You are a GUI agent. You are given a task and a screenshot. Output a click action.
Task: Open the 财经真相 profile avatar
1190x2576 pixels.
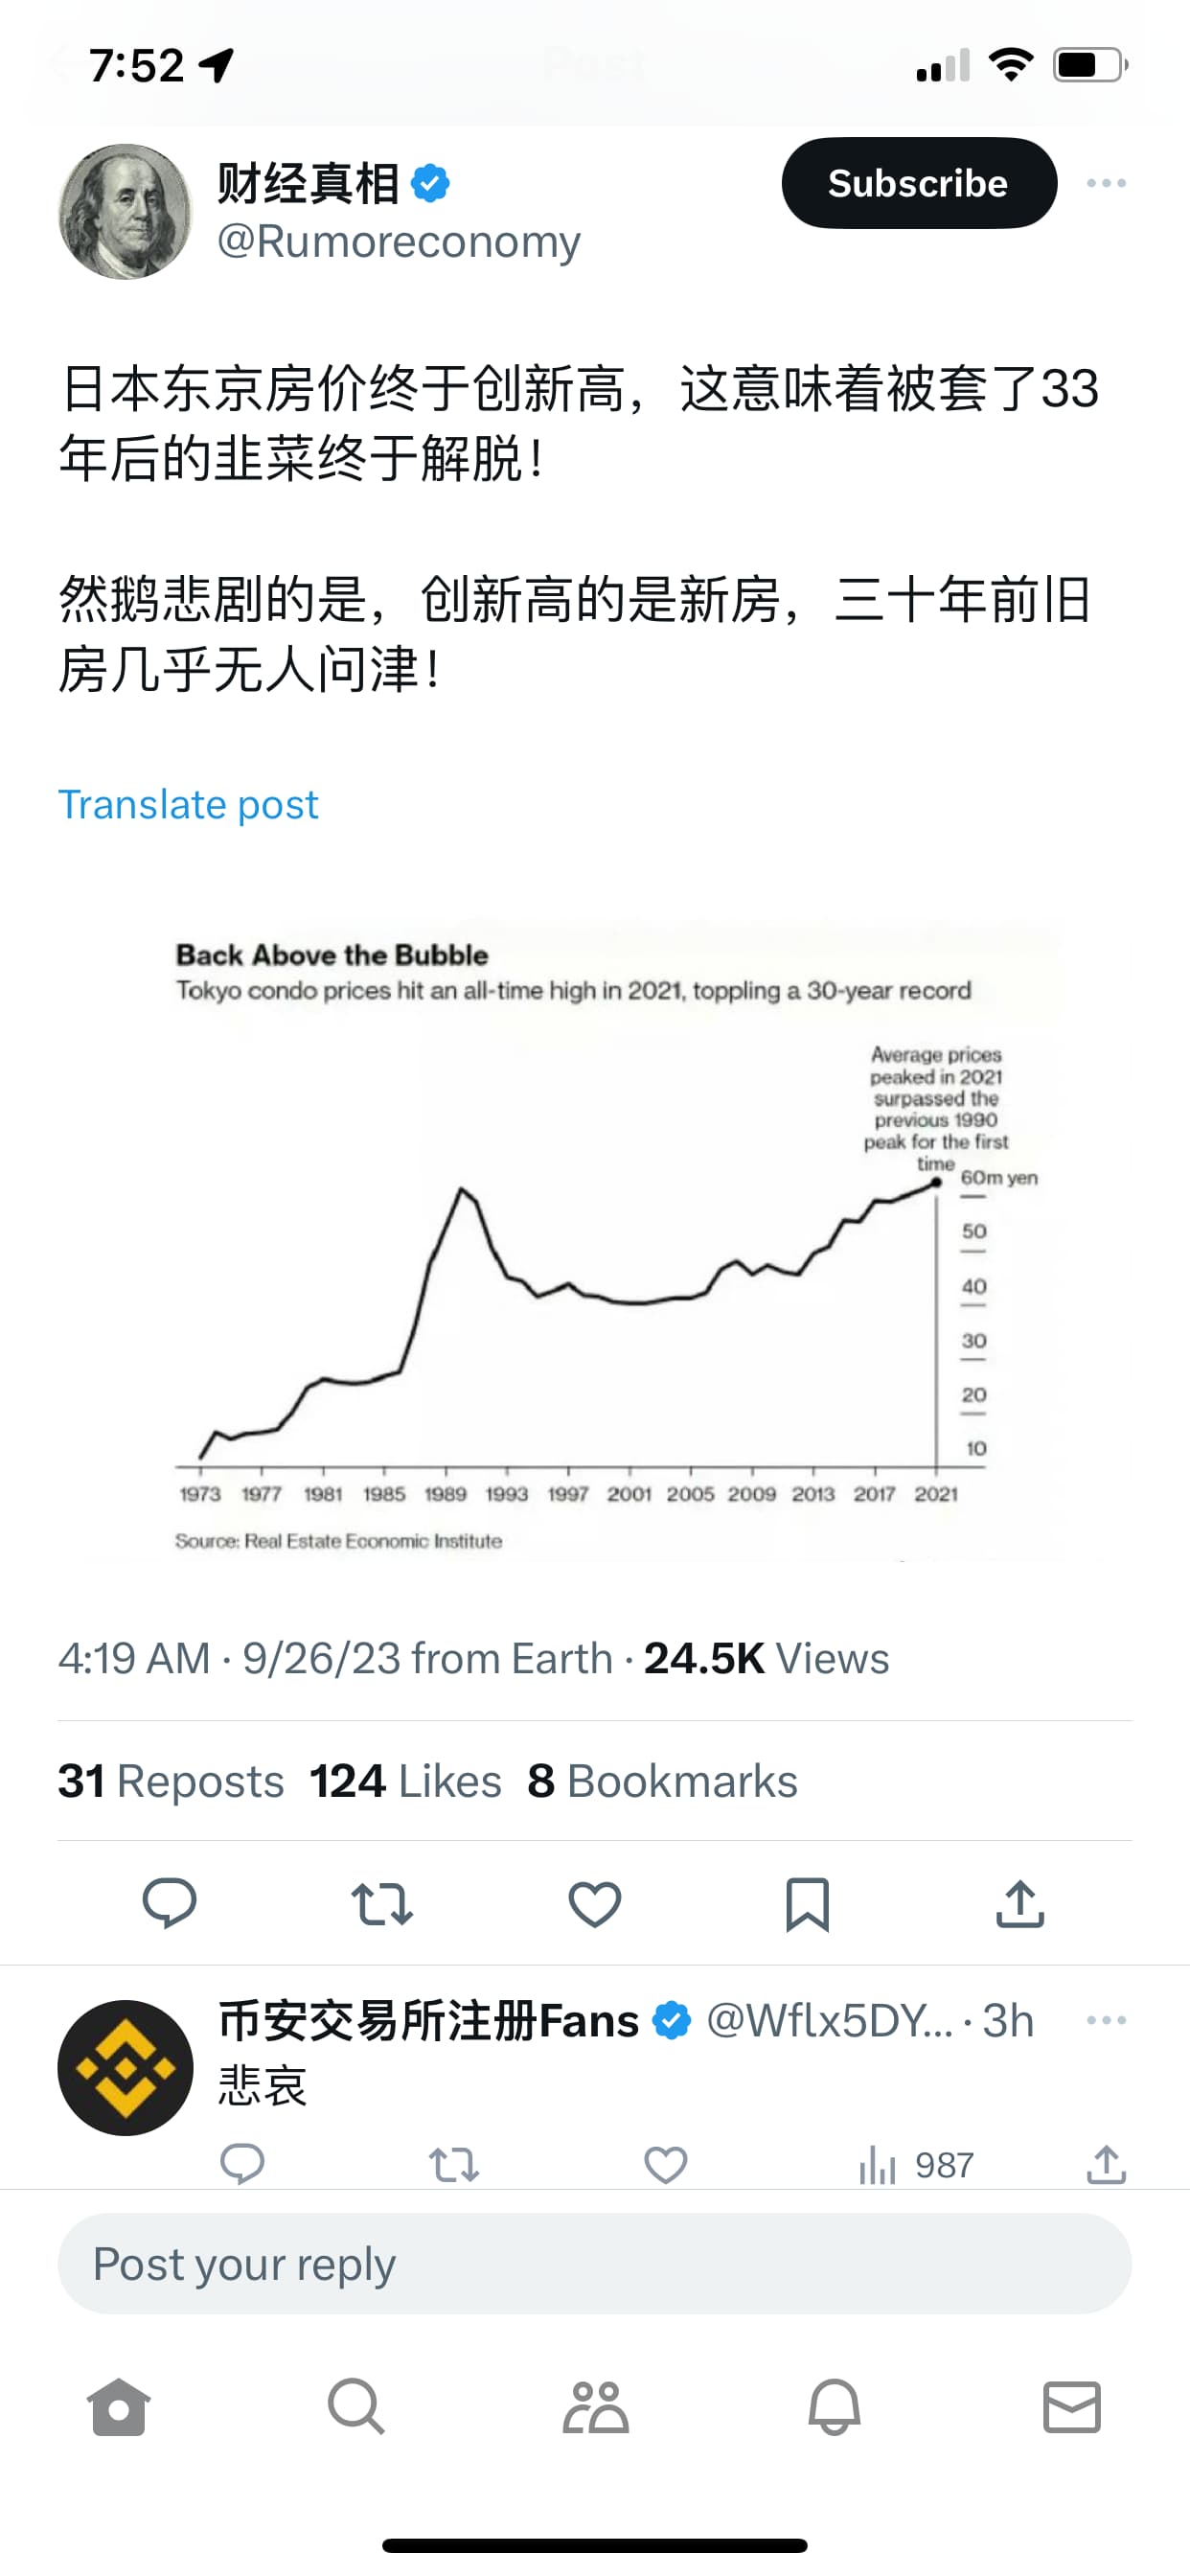pos(125,211)
